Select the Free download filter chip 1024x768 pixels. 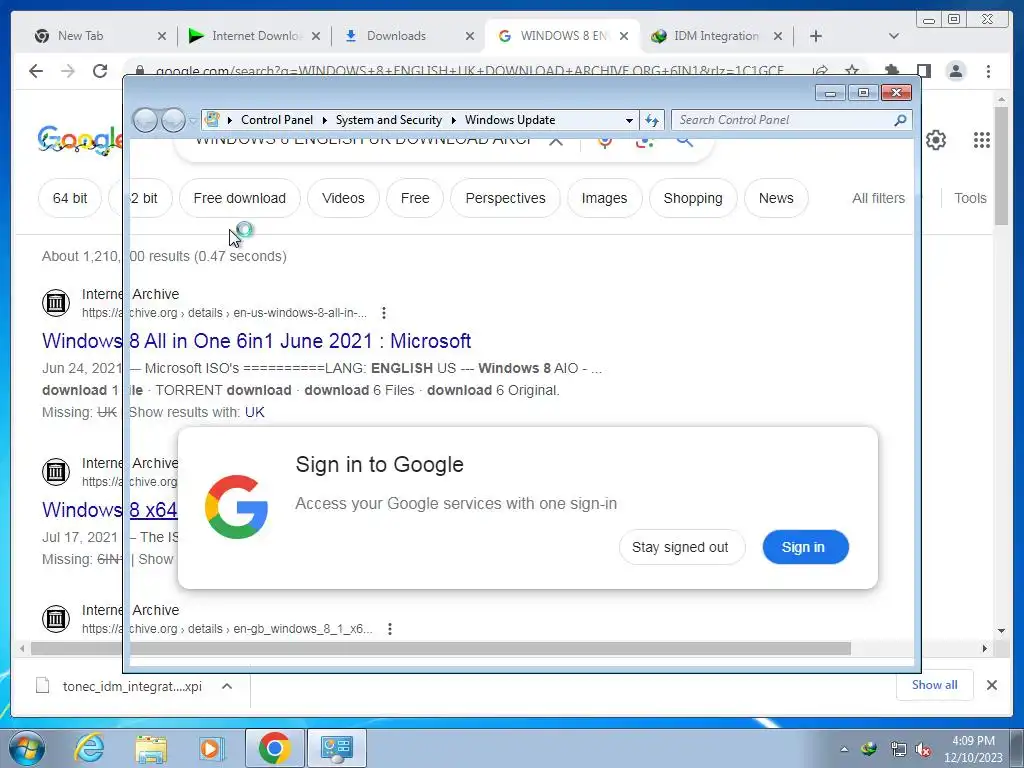[x=240, y=198]
